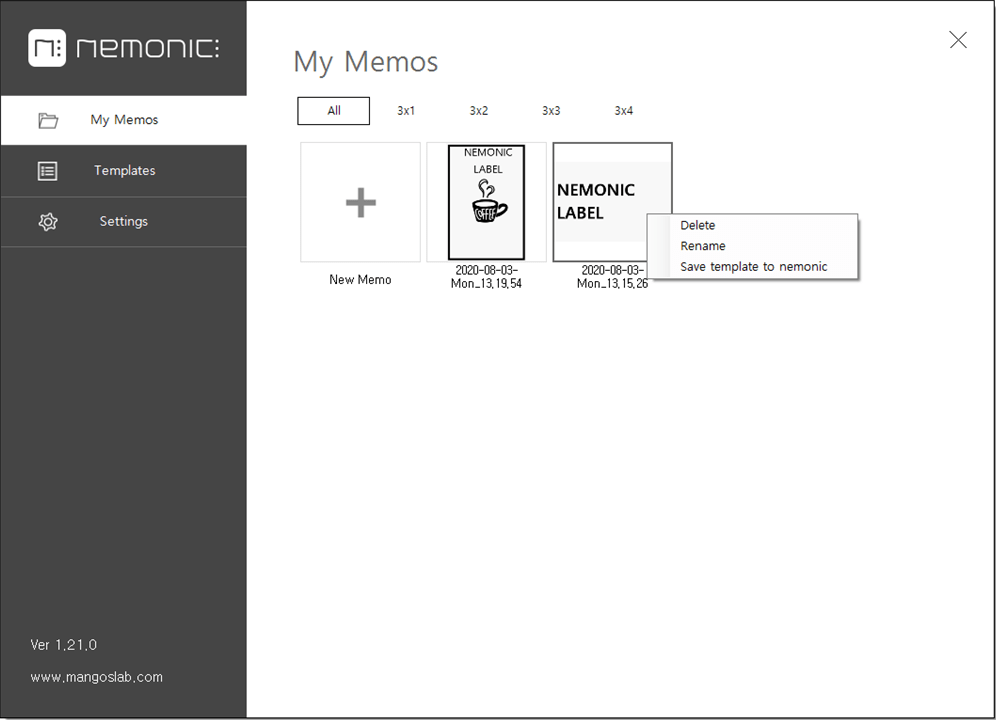996x720 pixels.
Task: Choose Delete from the context menu
Action: coord(753,225)
